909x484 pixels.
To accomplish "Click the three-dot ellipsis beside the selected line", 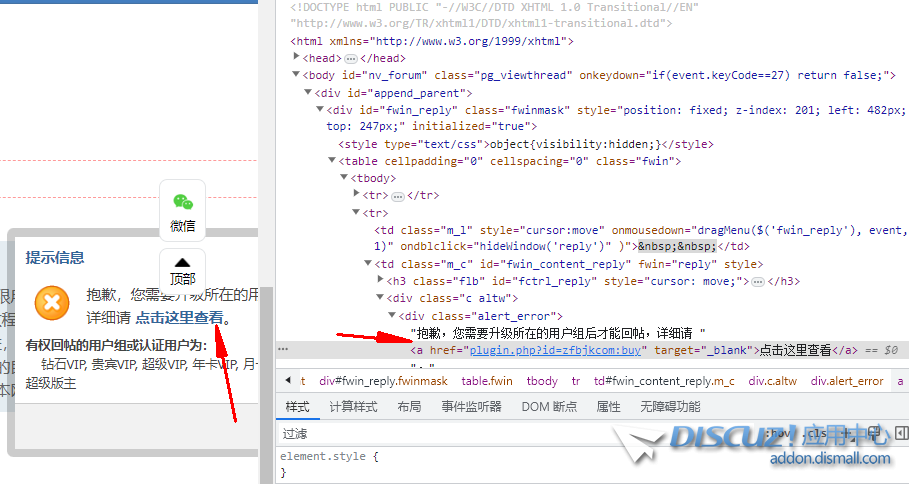I will (x=283, y=350).
